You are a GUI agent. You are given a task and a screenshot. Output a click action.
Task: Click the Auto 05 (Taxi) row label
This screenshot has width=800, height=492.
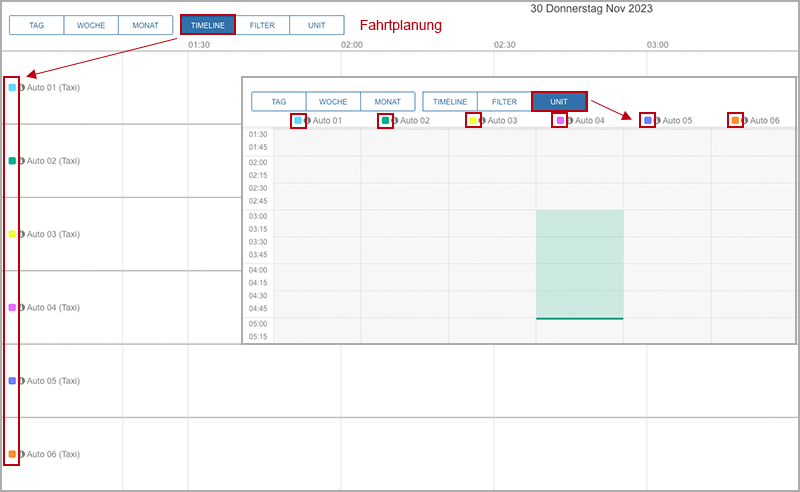[x=53, y=381]
